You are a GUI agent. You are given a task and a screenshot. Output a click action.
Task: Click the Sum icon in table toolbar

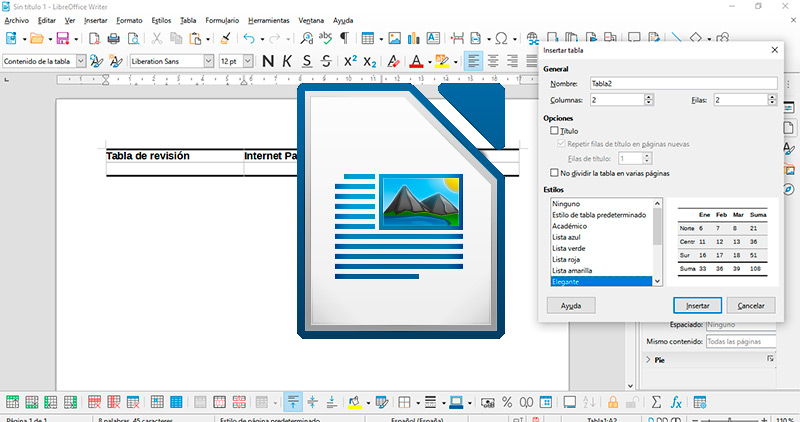click(x=656, y=402)
